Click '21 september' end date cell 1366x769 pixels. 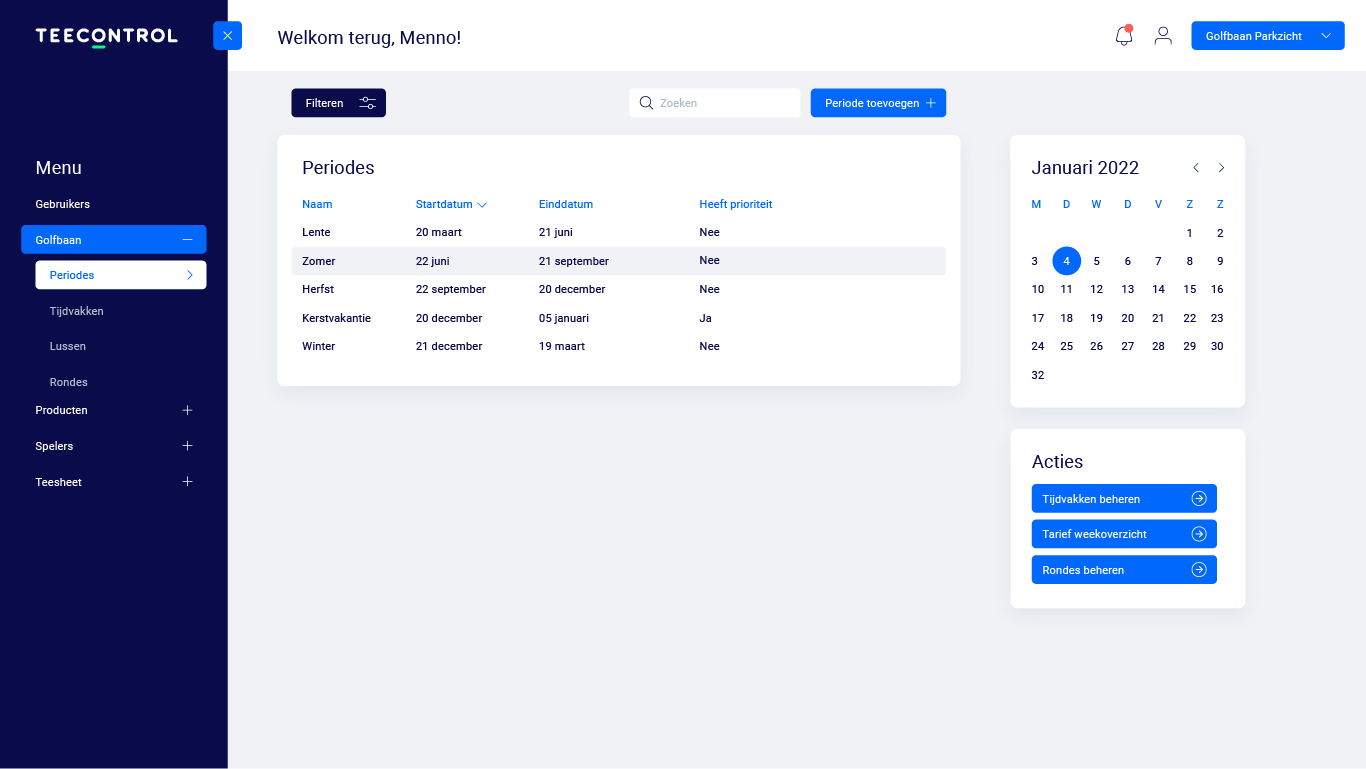(574, 261)
